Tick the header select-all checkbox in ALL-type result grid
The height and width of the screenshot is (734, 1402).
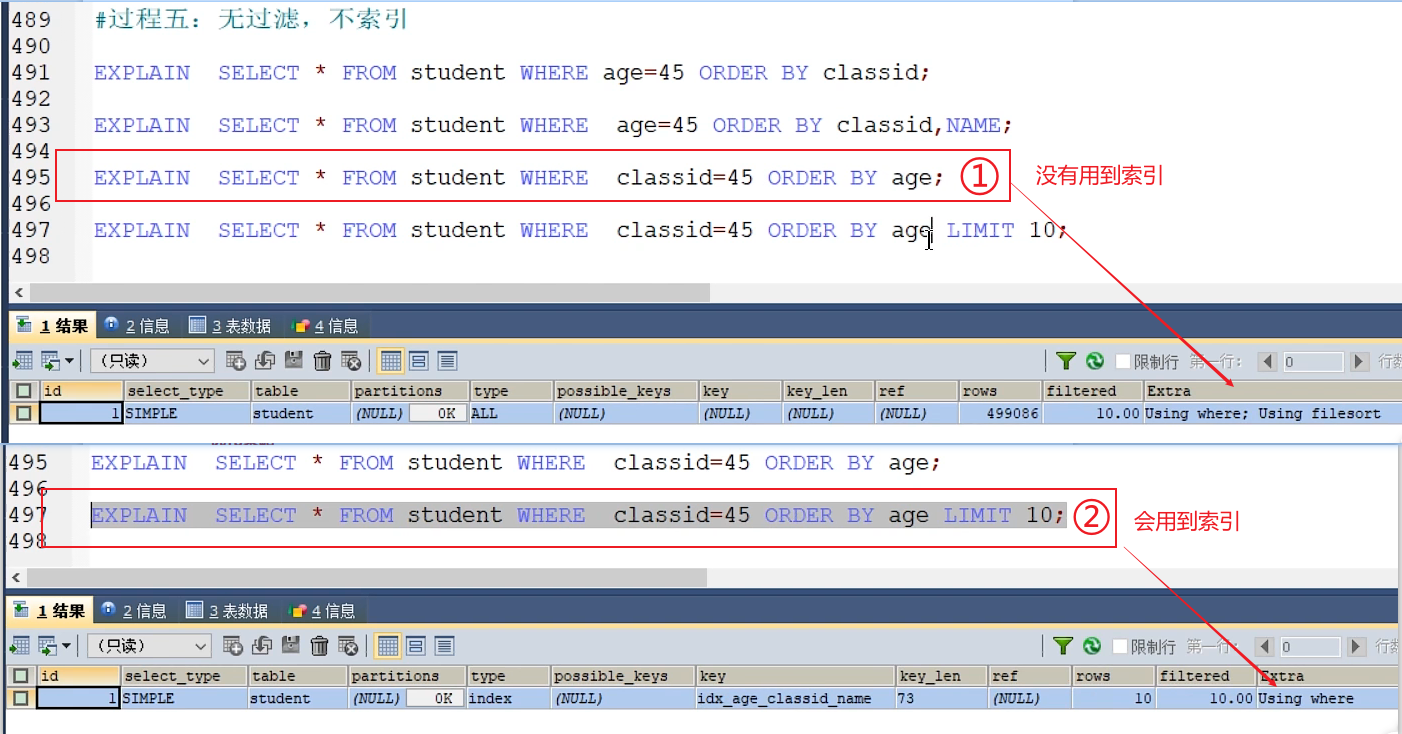[x=23, y=391]
